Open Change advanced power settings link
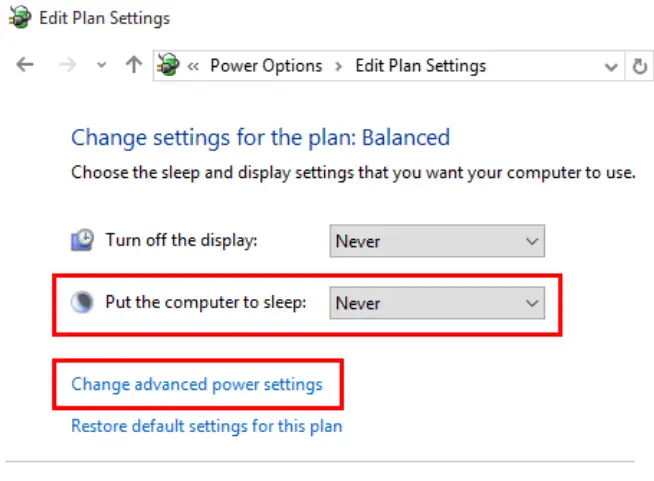654x481 pixels. coord(197,384)
